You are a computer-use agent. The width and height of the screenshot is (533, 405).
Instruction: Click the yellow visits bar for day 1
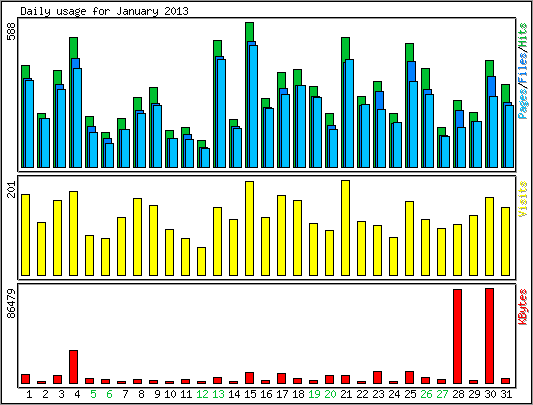[25, 235]
